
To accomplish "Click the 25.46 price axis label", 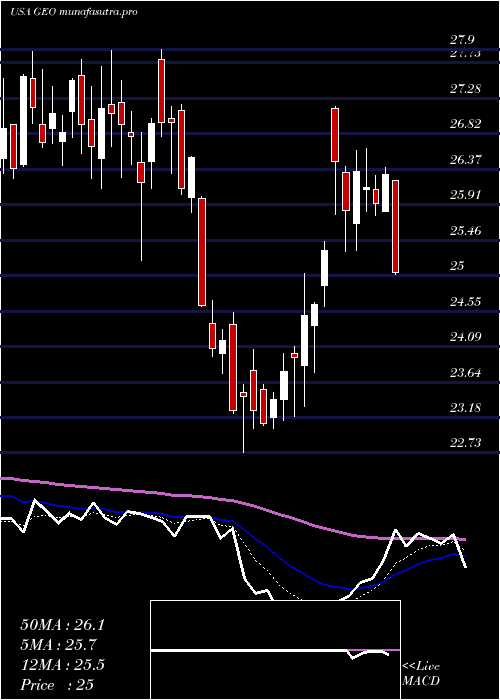I will click(x=465, y=231).
